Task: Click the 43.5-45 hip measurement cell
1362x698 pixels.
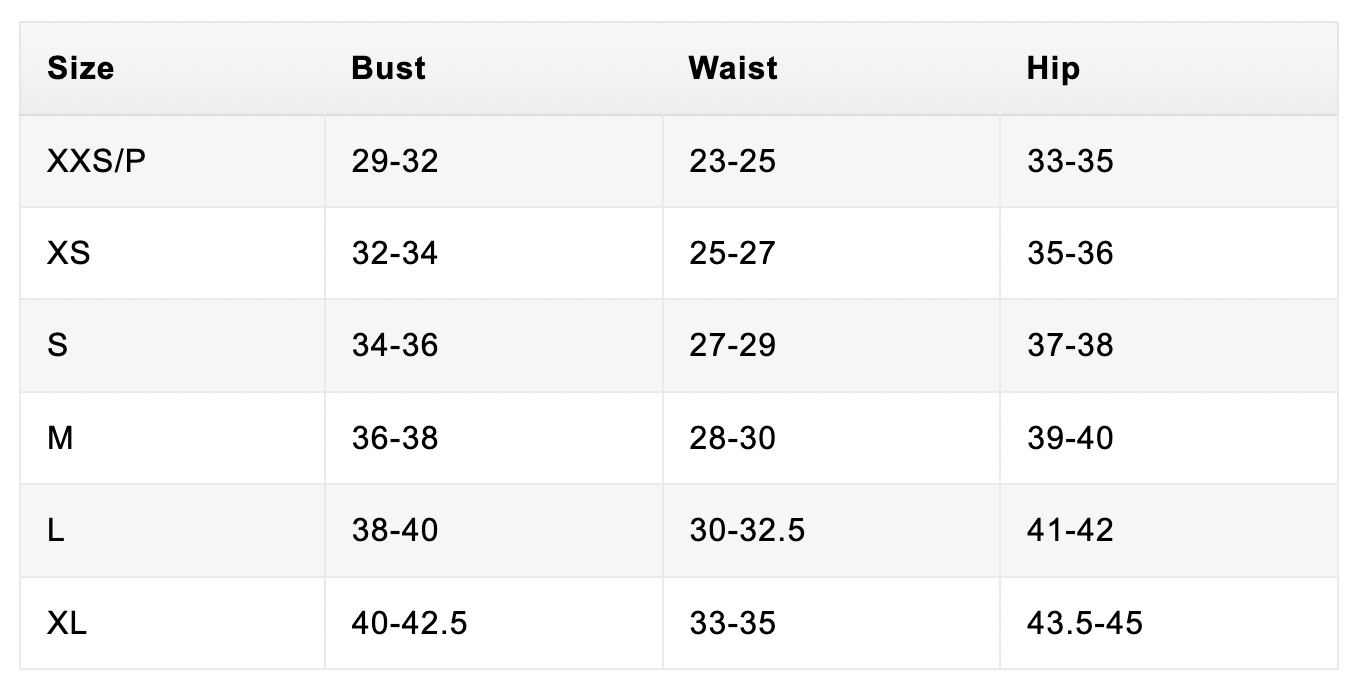Action: tap(1084, 623)
